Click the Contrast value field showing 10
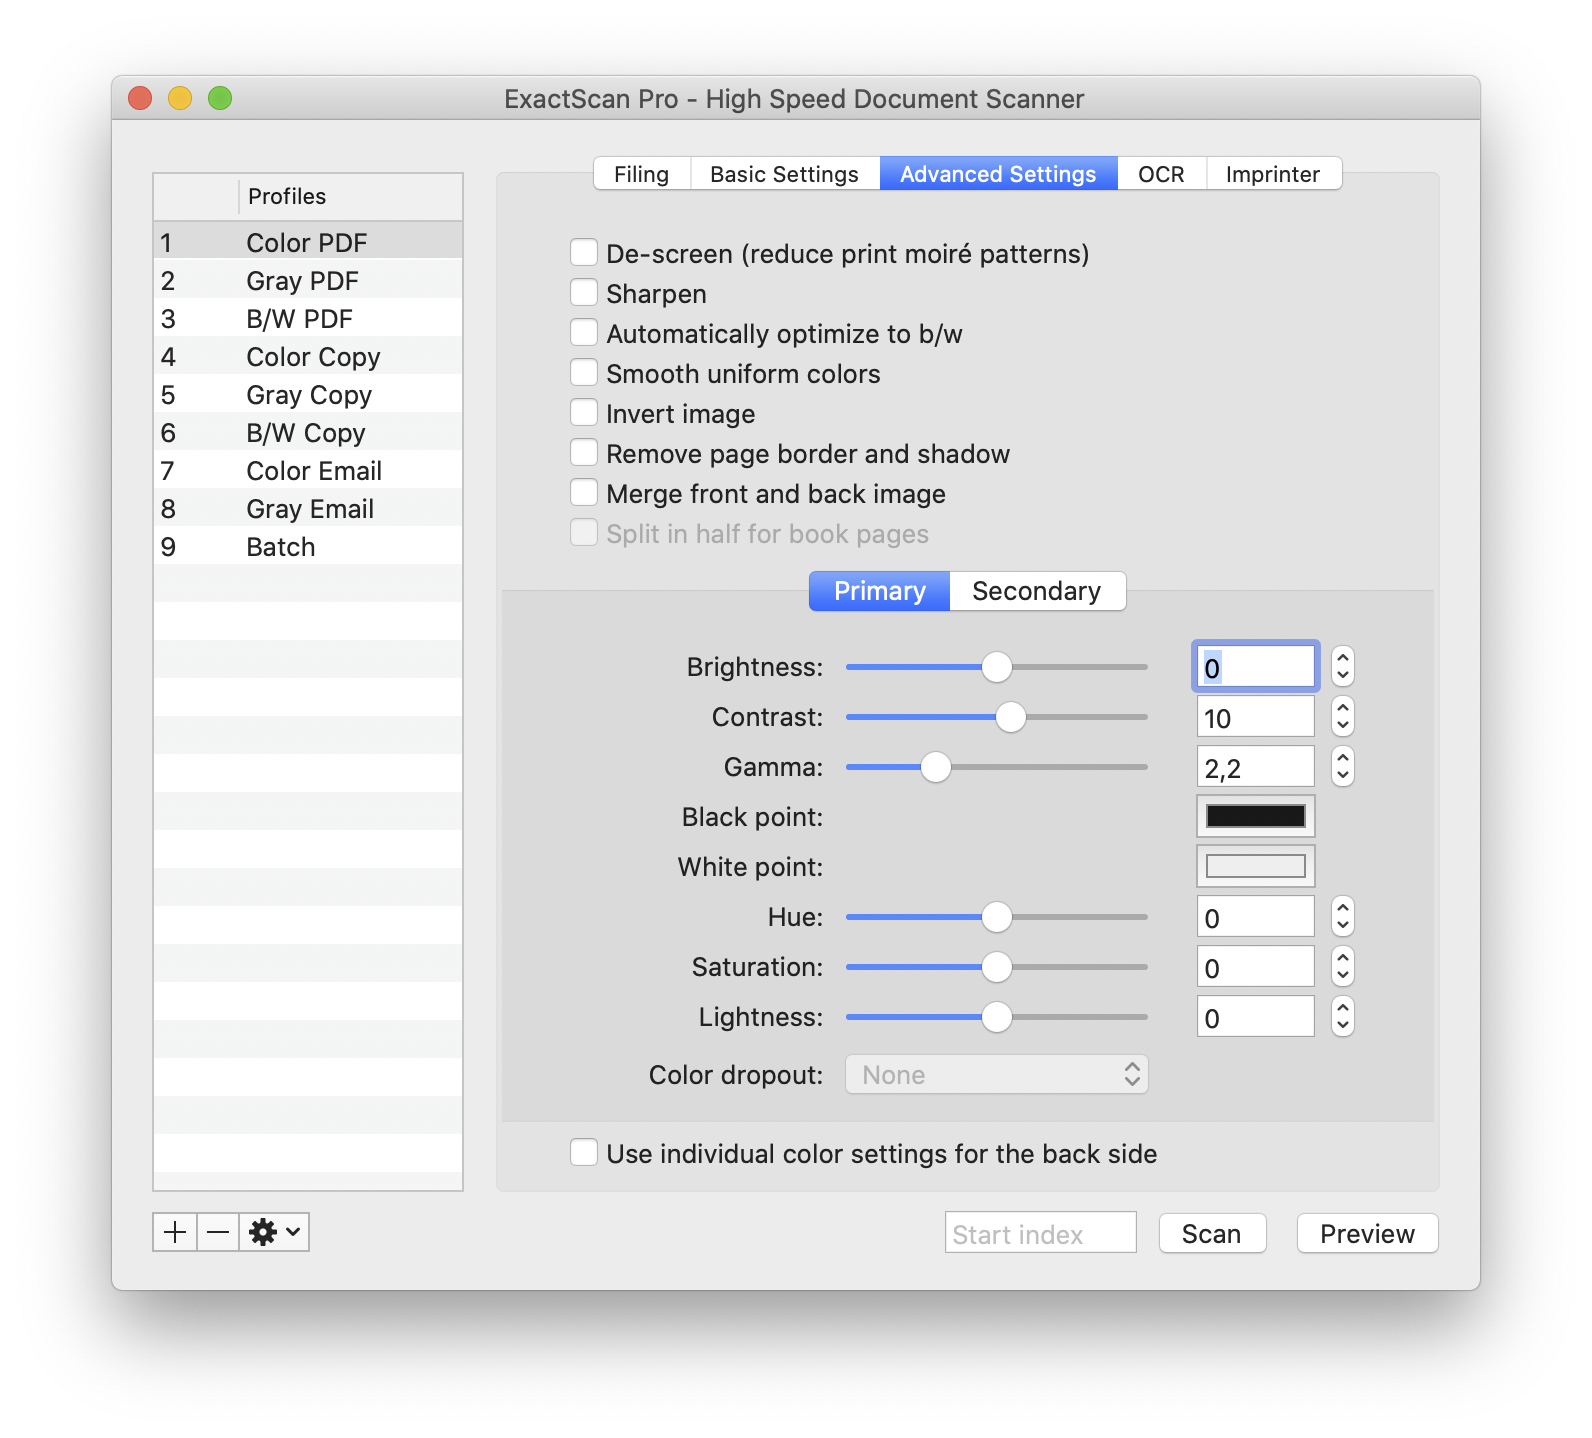Screen dimensions: 1592x1438 point(1256,716)
